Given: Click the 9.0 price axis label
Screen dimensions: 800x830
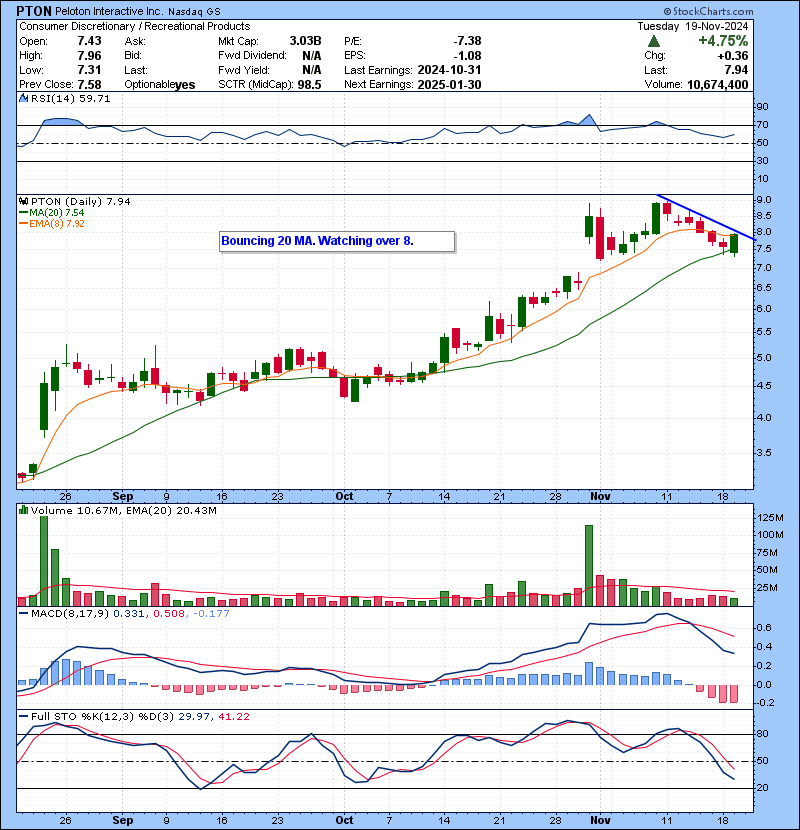Looking at the screenshot, I should (764, 200).
